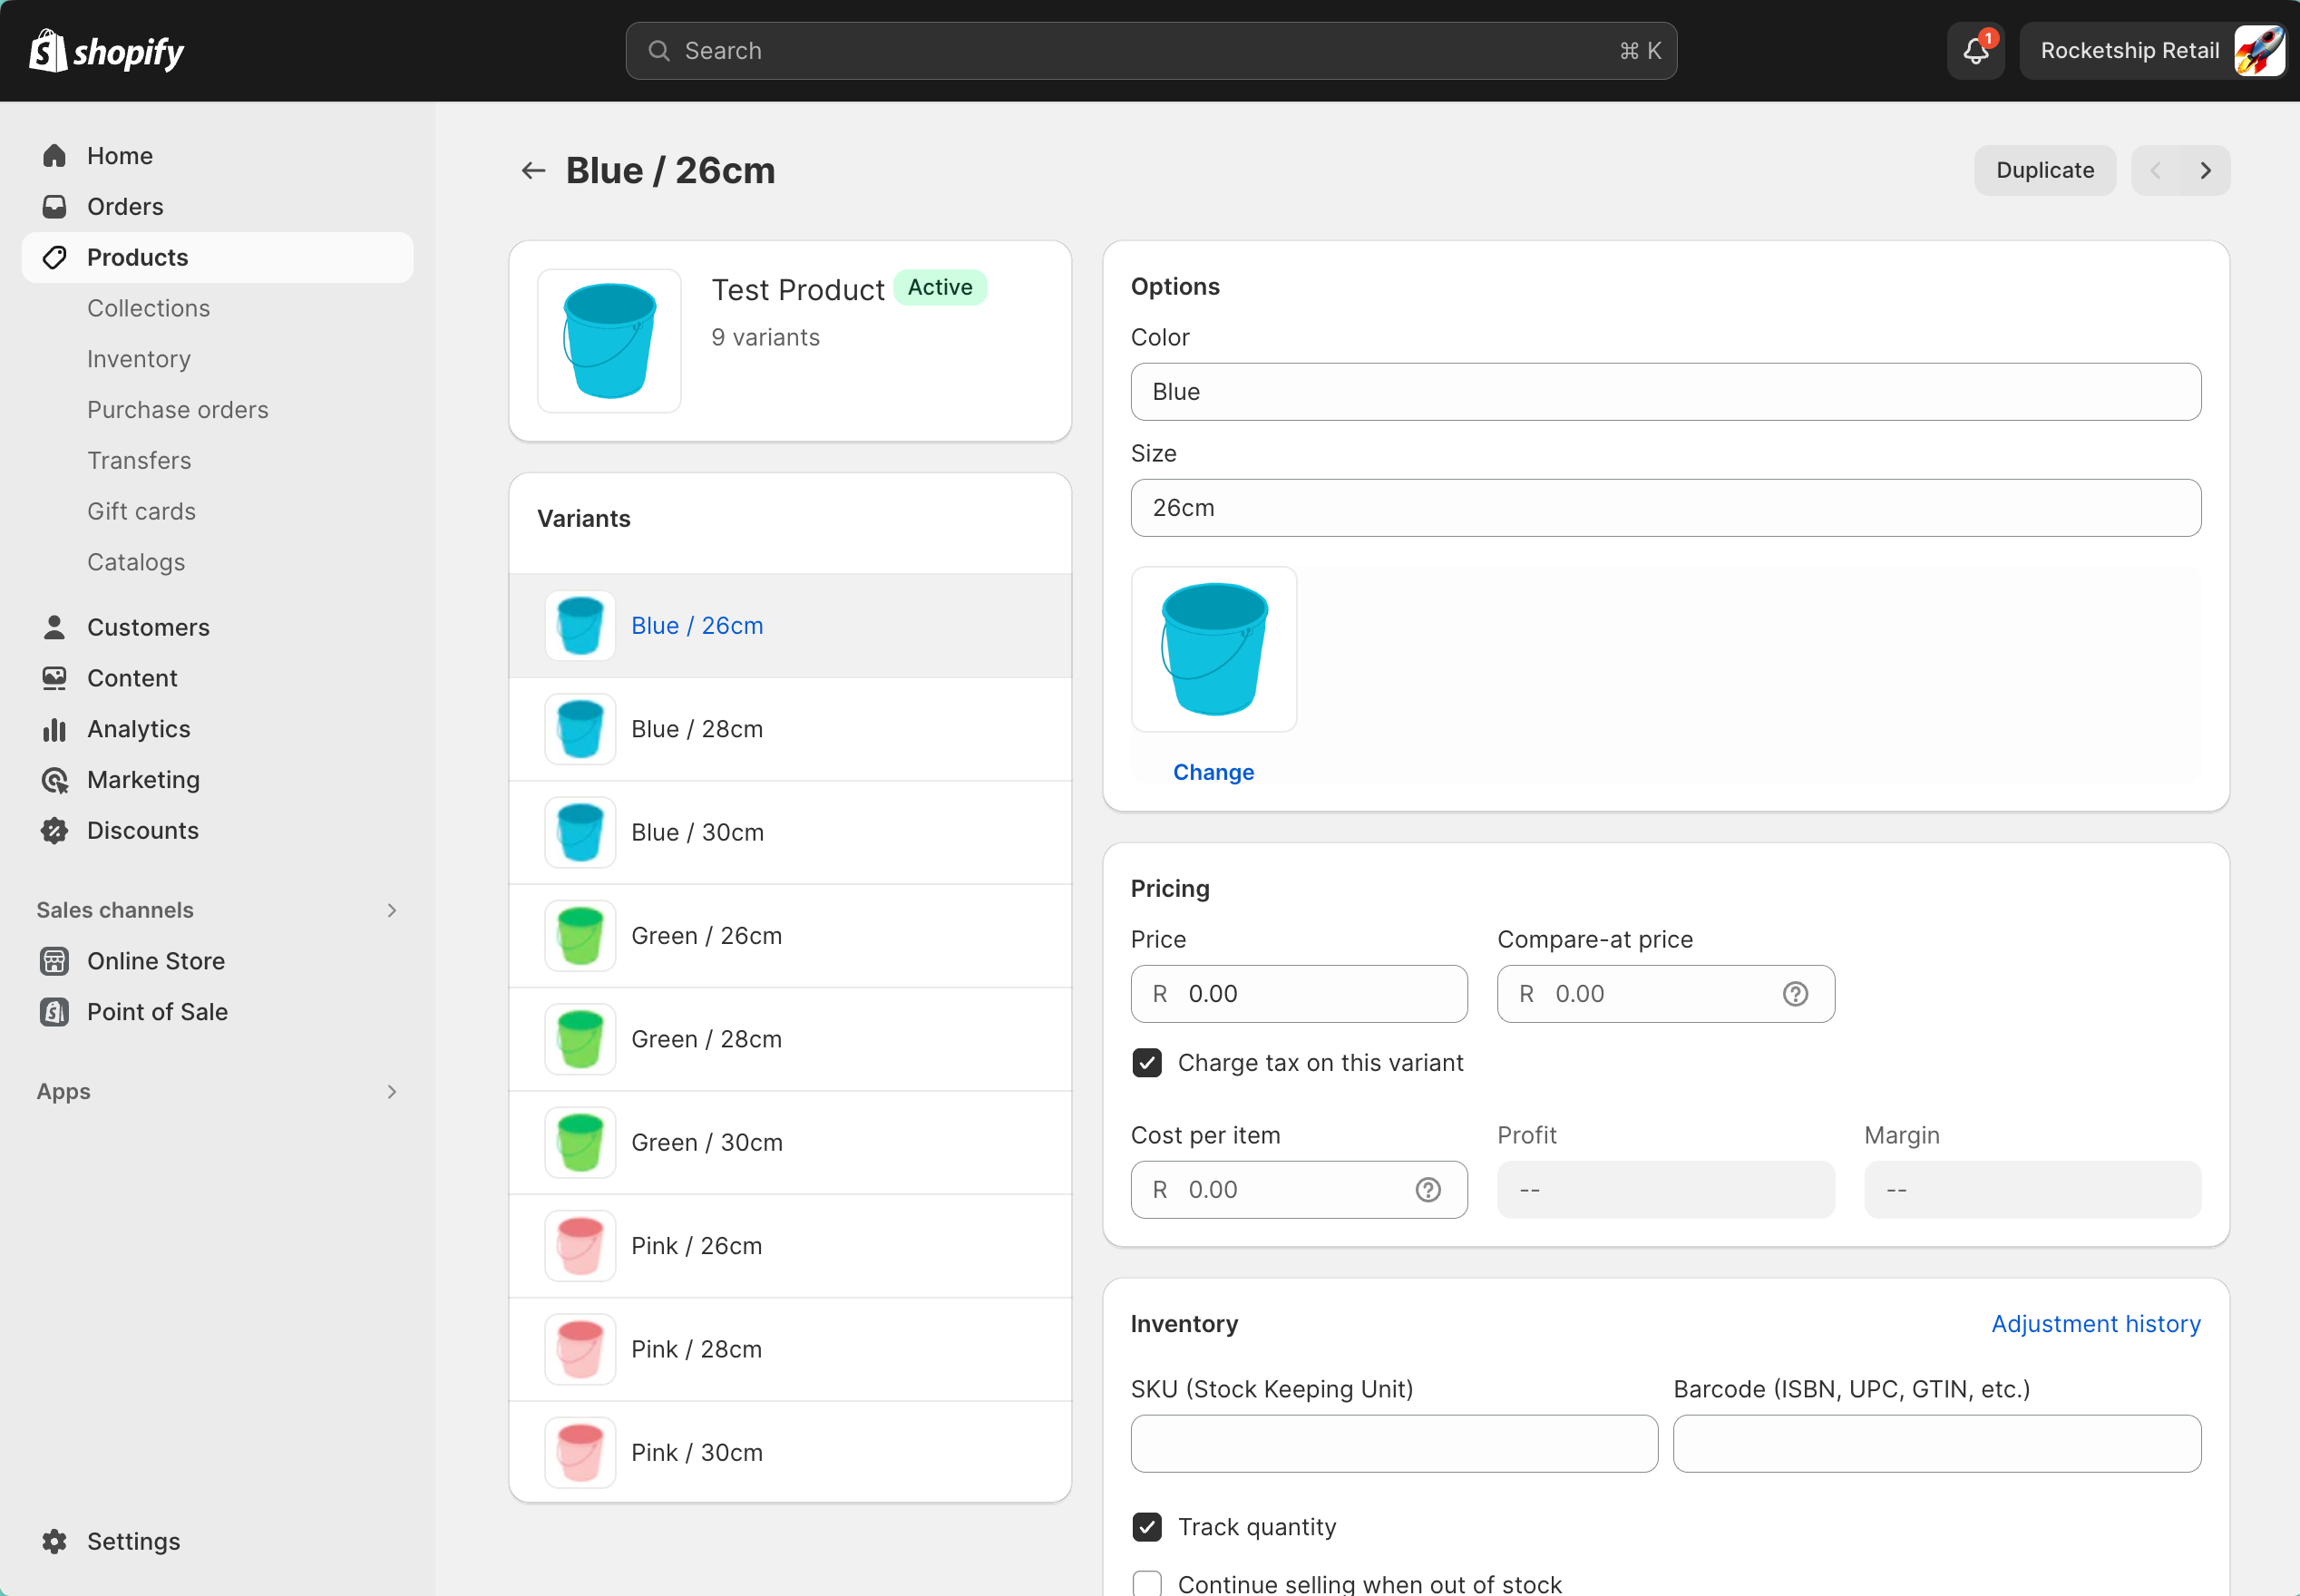Click the Compare-at price help icon
The height and width of the screenshot is (1596, 2300).
(x=1795, y=994)
